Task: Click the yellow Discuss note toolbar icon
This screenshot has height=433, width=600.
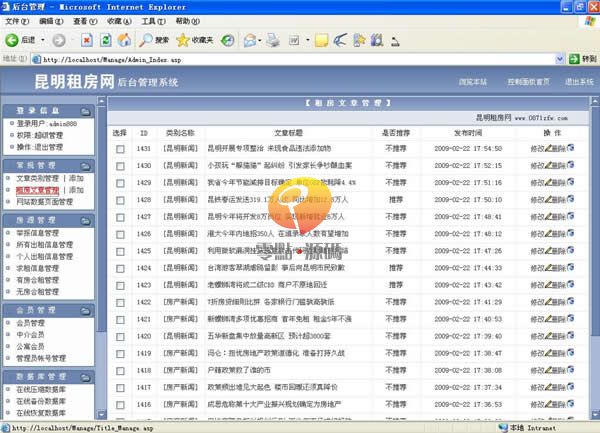Action: [321, 40]
